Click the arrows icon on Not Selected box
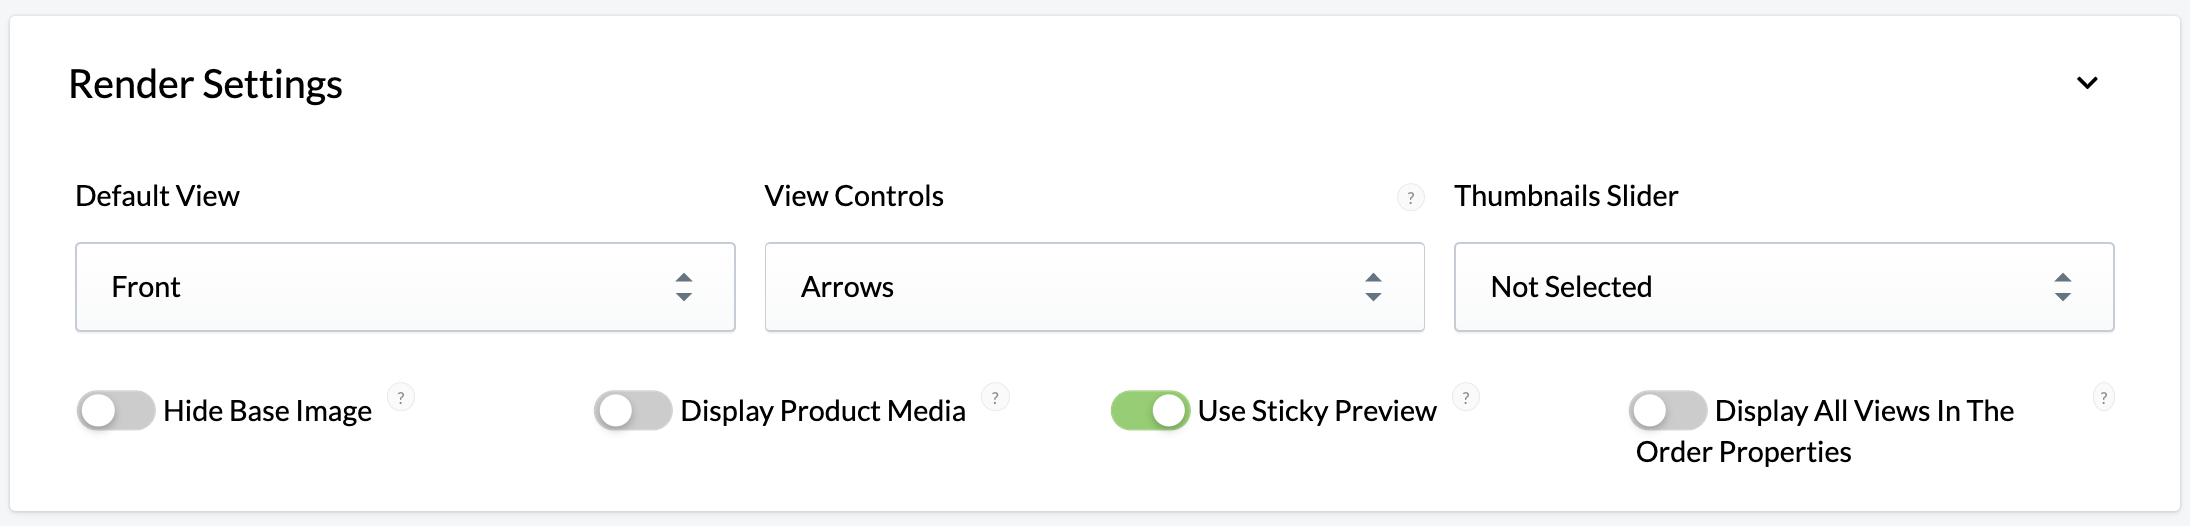Viewport: 2190px width, 526px height. pyautogui.click(x=2062, y=287)
